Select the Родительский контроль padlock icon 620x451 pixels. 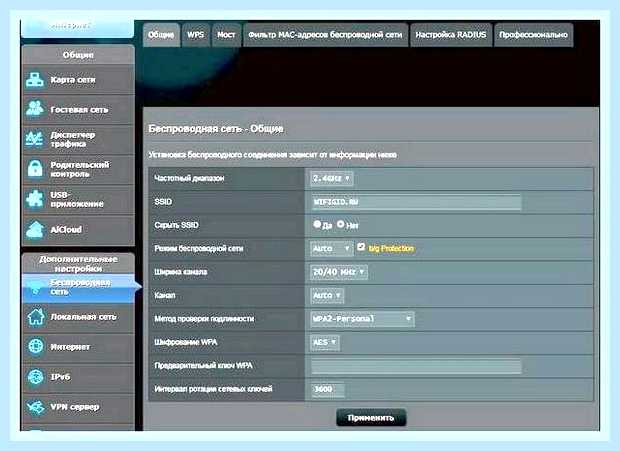(x=35, y=169)
